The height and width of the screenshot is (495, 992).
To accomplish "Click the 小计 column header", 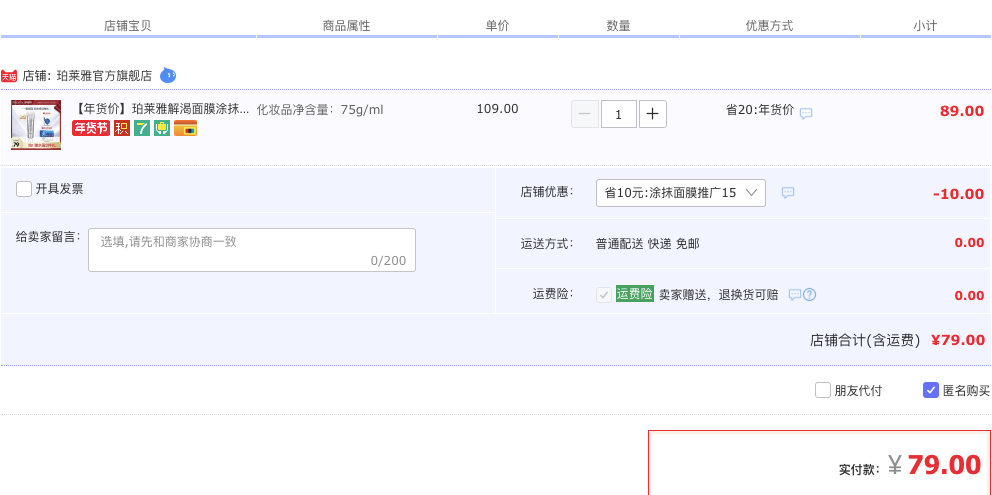I will click(925, 26).
